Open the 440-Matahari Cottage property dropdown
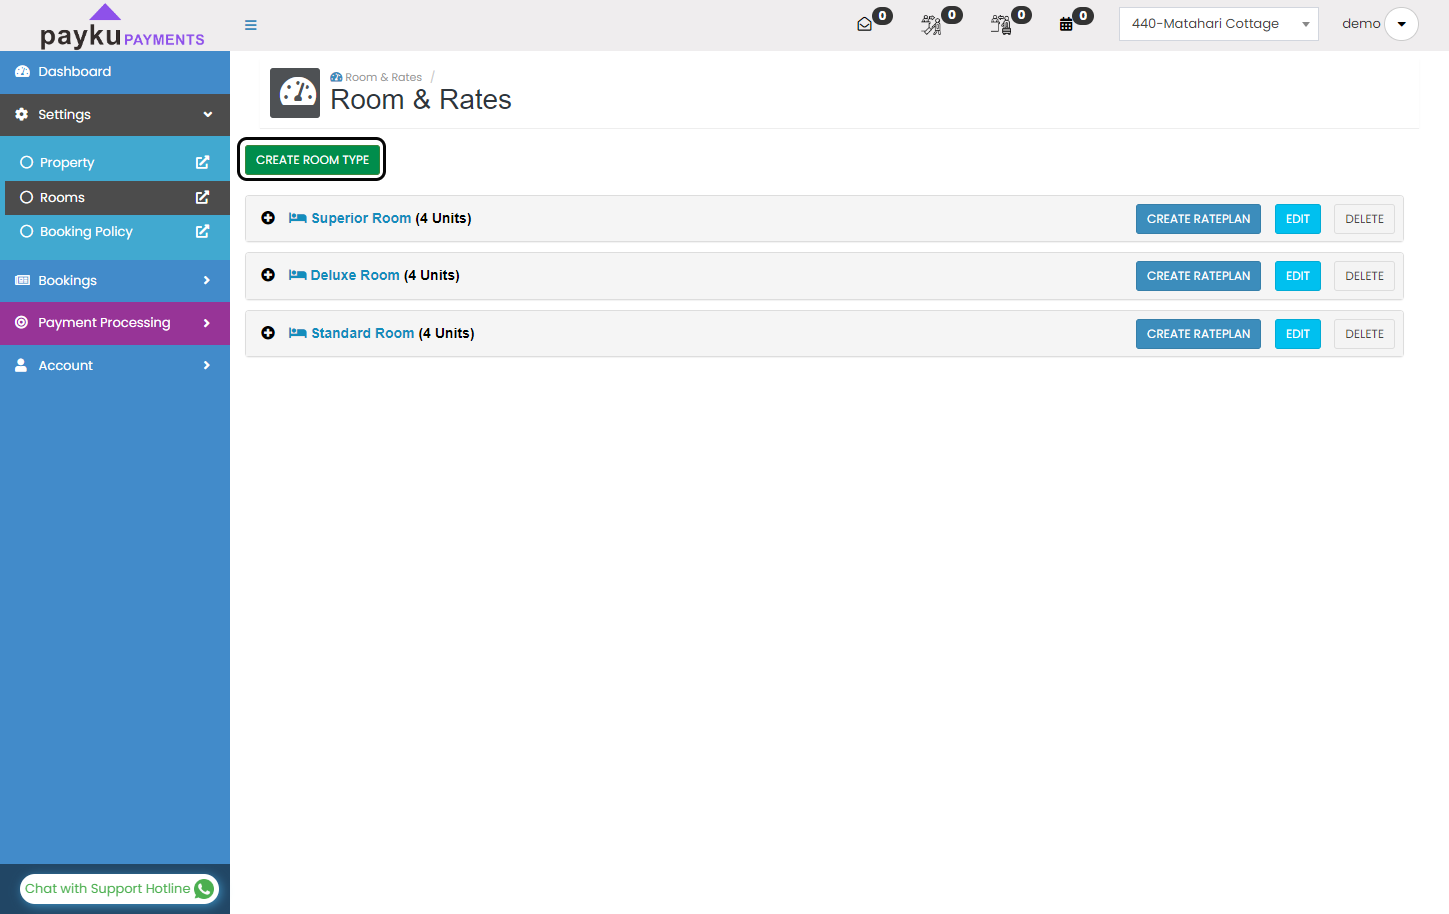This screenshot has height=914, width=1449. (x=1218, y=24)
